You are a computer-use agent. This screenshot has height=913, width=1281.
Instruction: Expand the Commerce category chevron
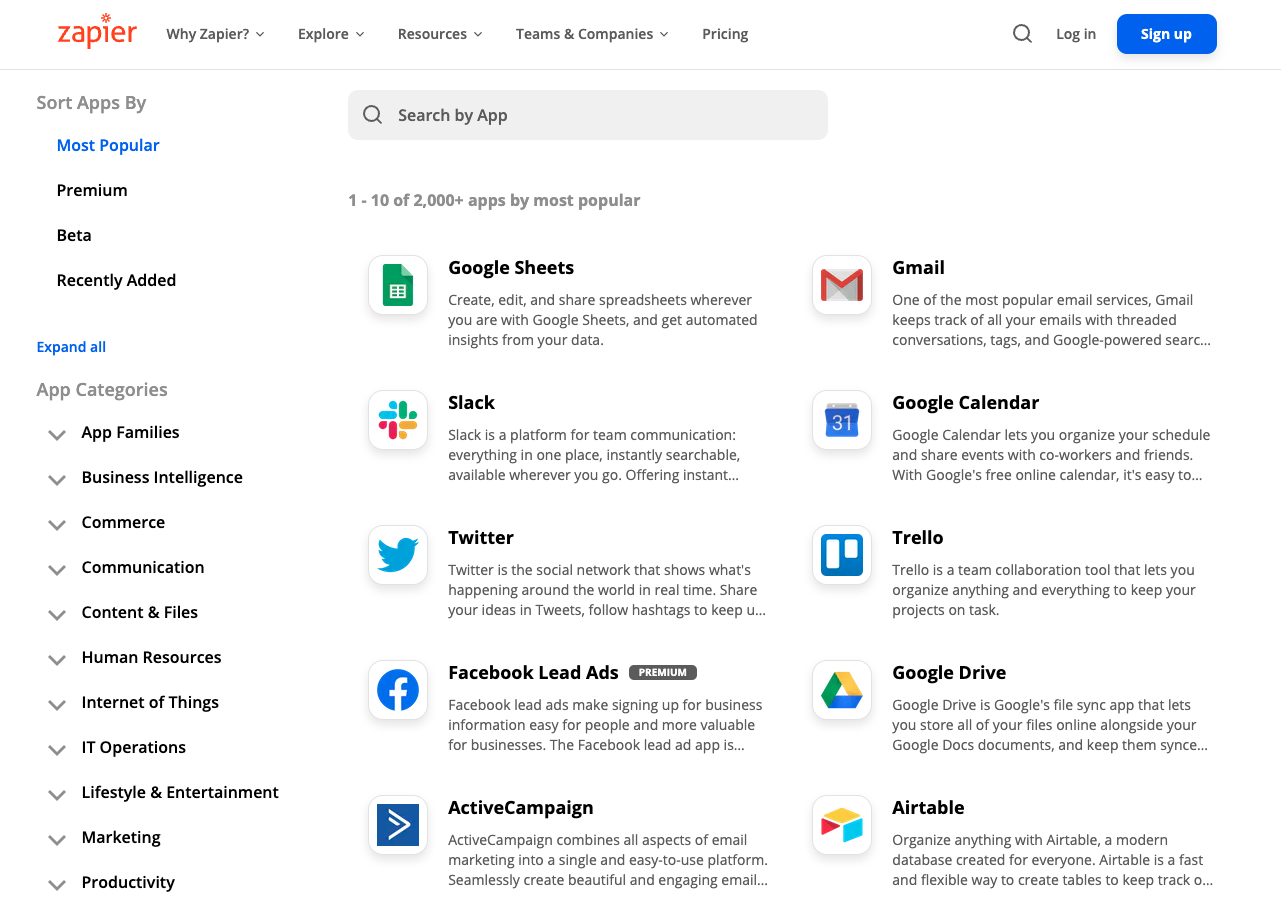click(x=57, y=524)
